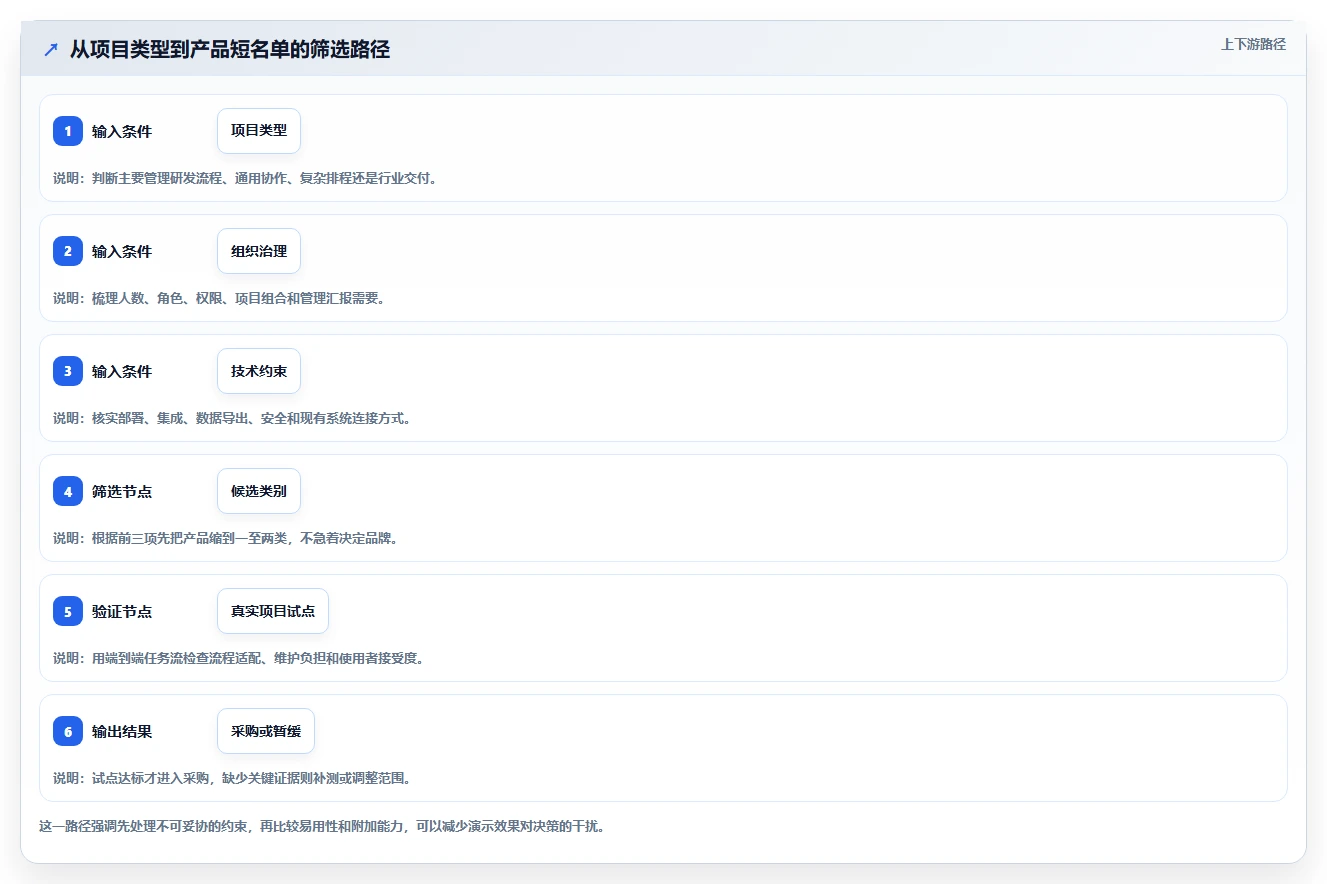Click the step number 5 badge
Screen dimensions: 1327x884
[68, 611]
